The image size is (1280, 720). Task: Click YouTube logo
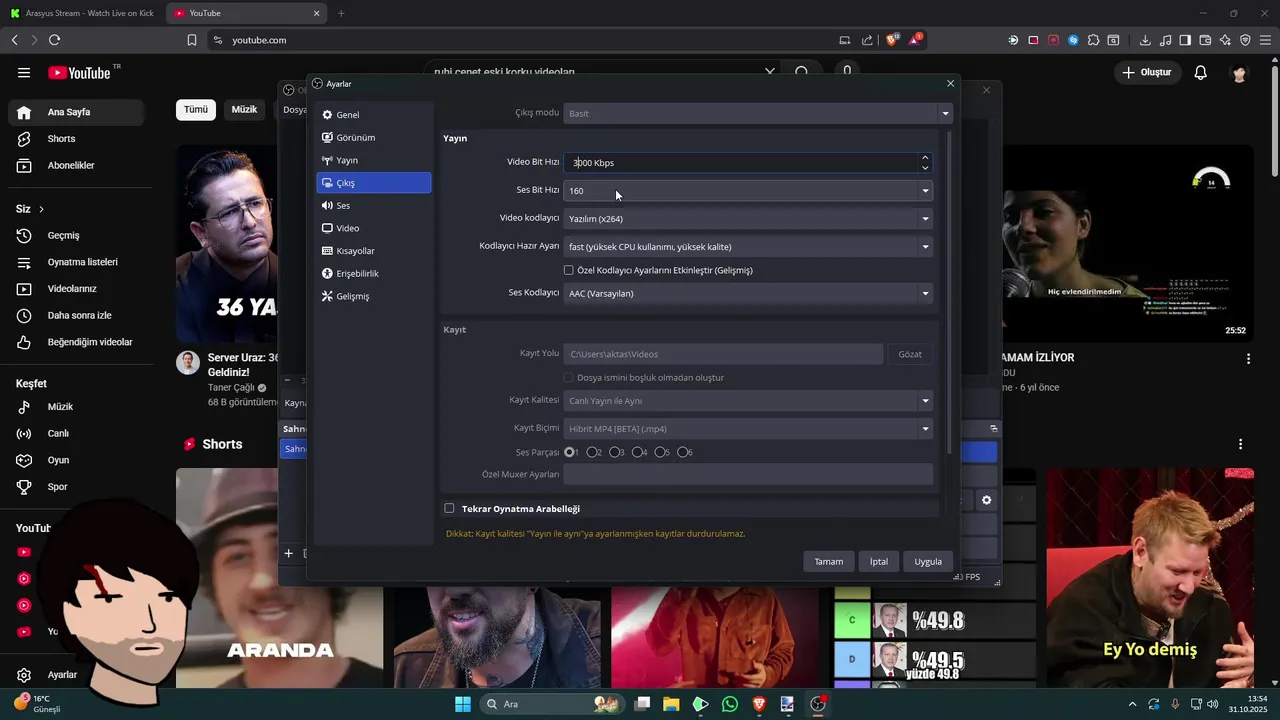[79, 72]
